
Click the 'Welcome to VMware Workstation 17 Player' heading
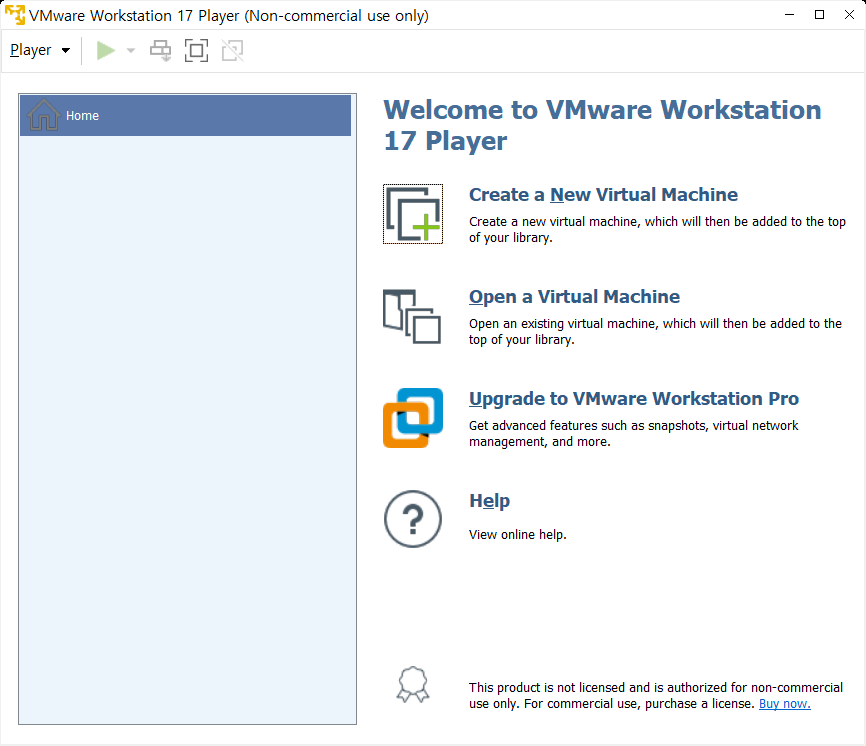603,125
